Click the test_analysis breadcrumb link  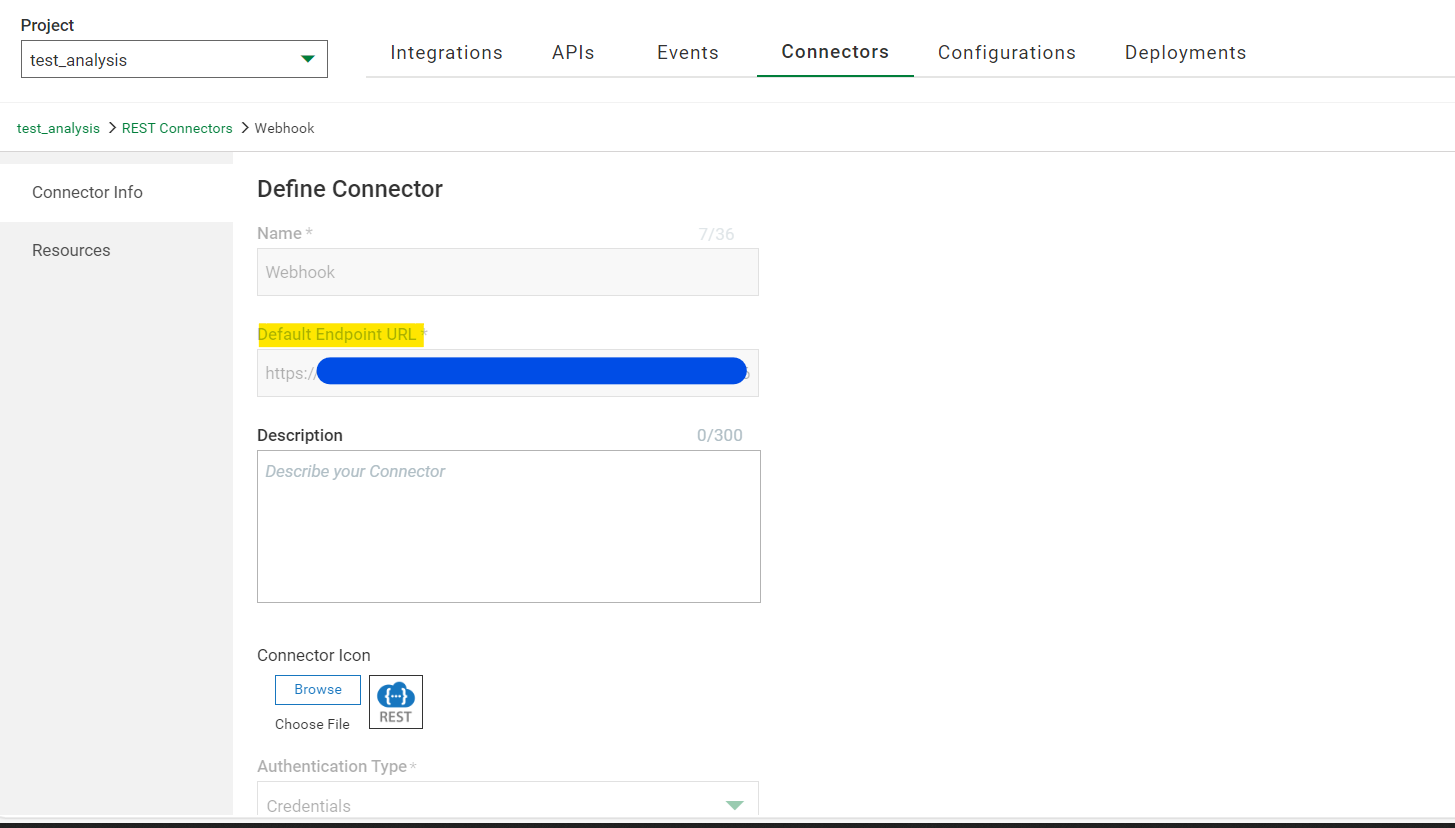(57, 128)
